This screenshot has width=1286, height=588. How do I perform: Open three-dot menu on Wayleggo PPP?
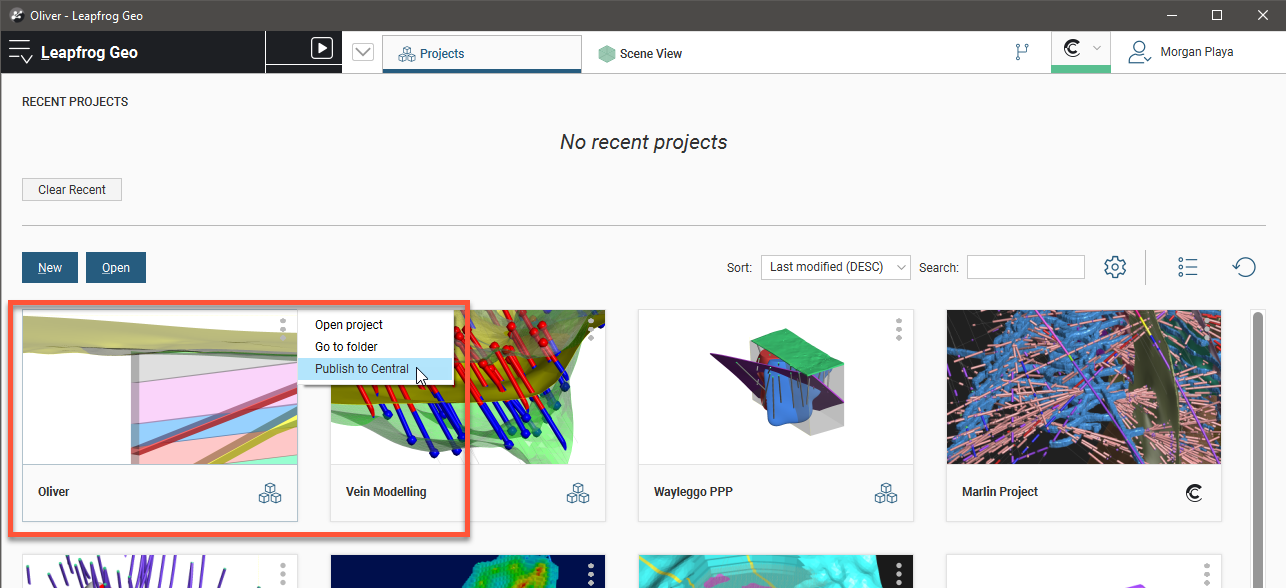899,329
